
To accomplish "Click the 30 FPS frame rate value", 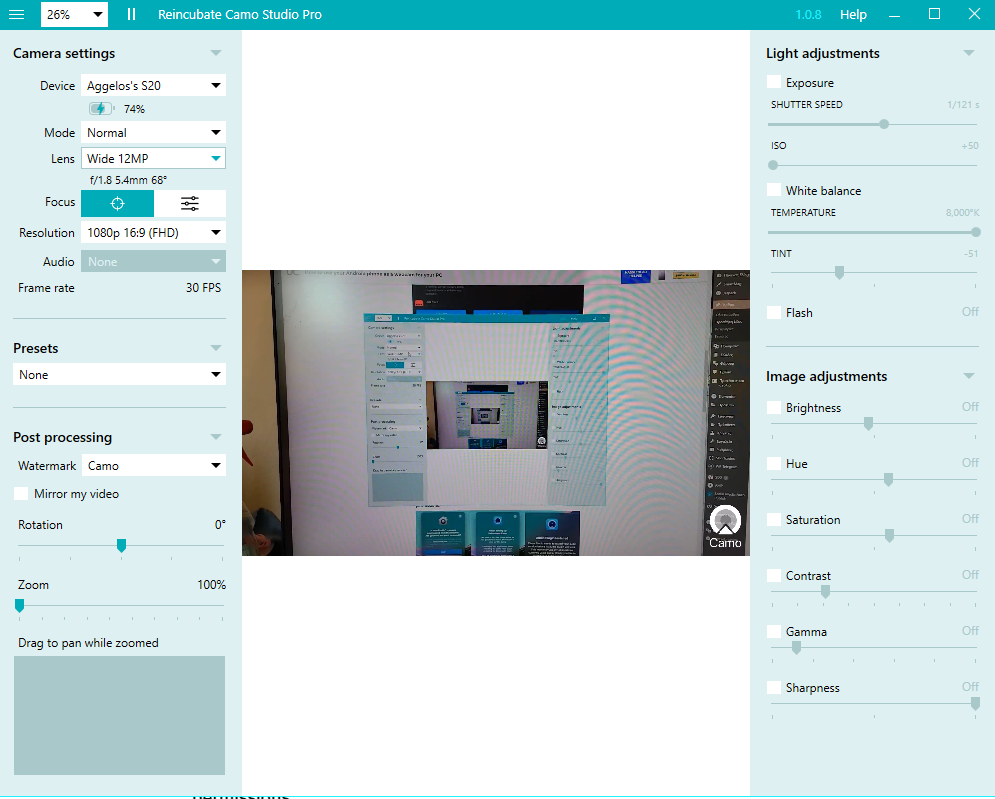I will click(x=203, y=287).
